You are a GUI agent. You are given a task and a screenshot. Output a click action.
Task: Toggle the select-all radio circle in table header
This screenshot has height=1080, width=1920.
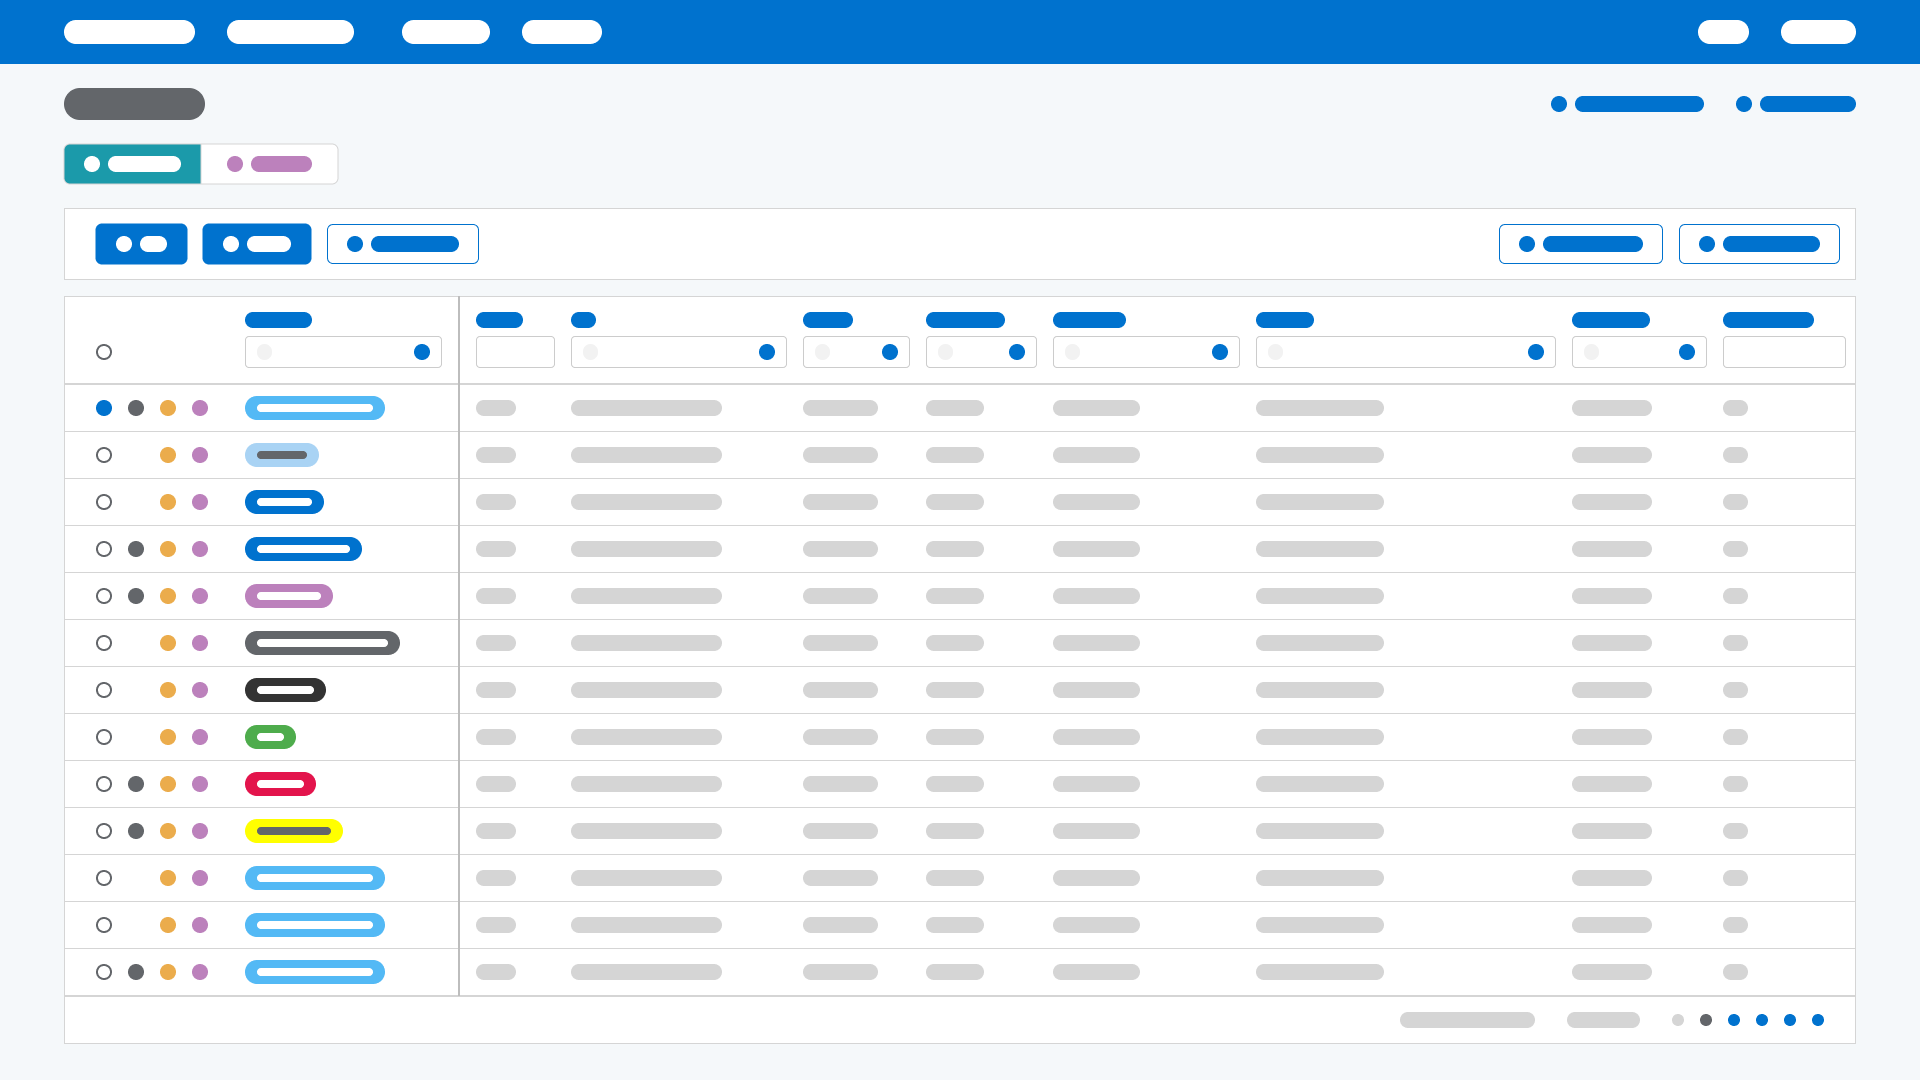tap(104, 352)
